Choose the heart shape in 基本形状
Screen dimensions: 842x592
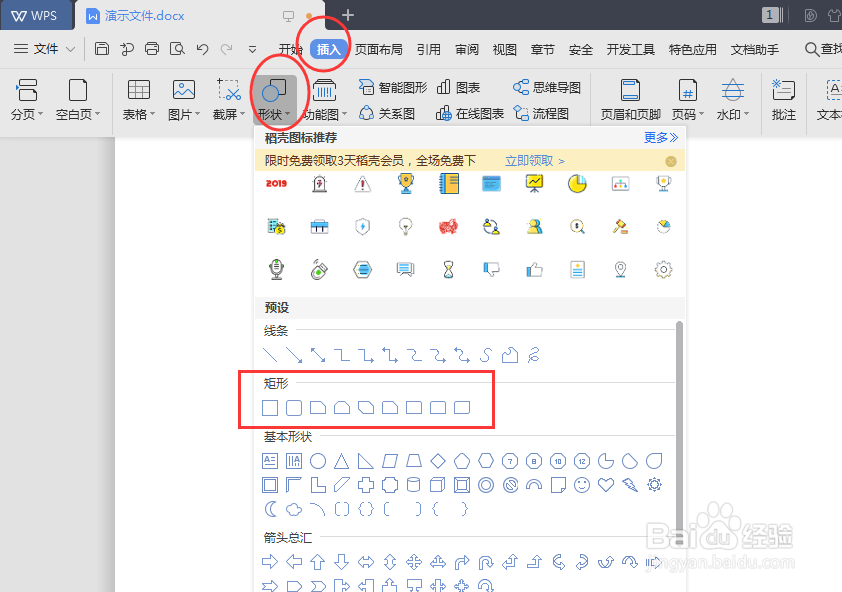[606, 485]
